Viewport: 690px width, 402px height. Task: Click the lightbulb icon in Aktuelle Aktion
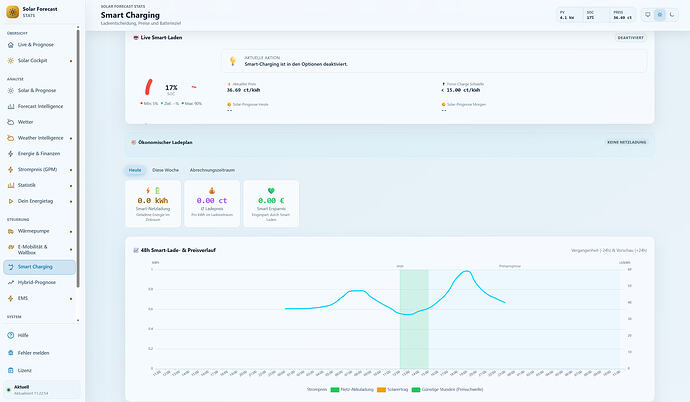click(233, 61)
